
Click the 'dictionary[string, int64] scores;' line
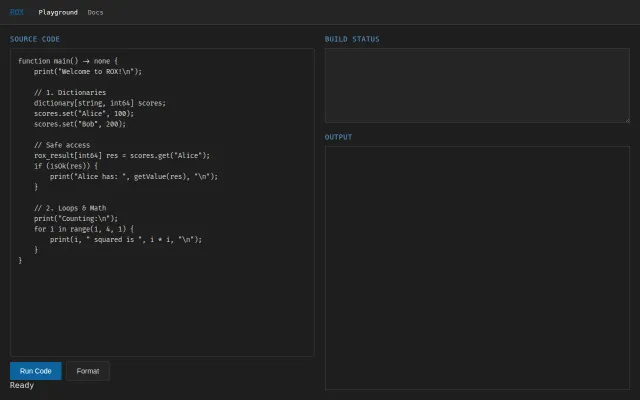point(100,103)
